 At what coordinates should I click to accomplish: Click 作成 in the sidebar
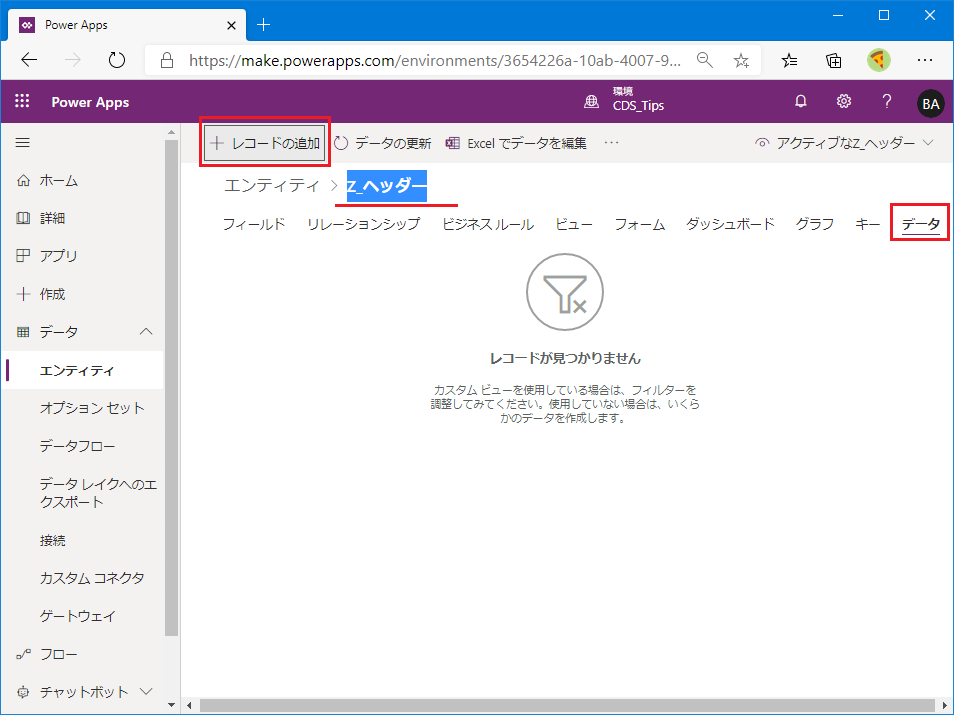click(52, 294)
